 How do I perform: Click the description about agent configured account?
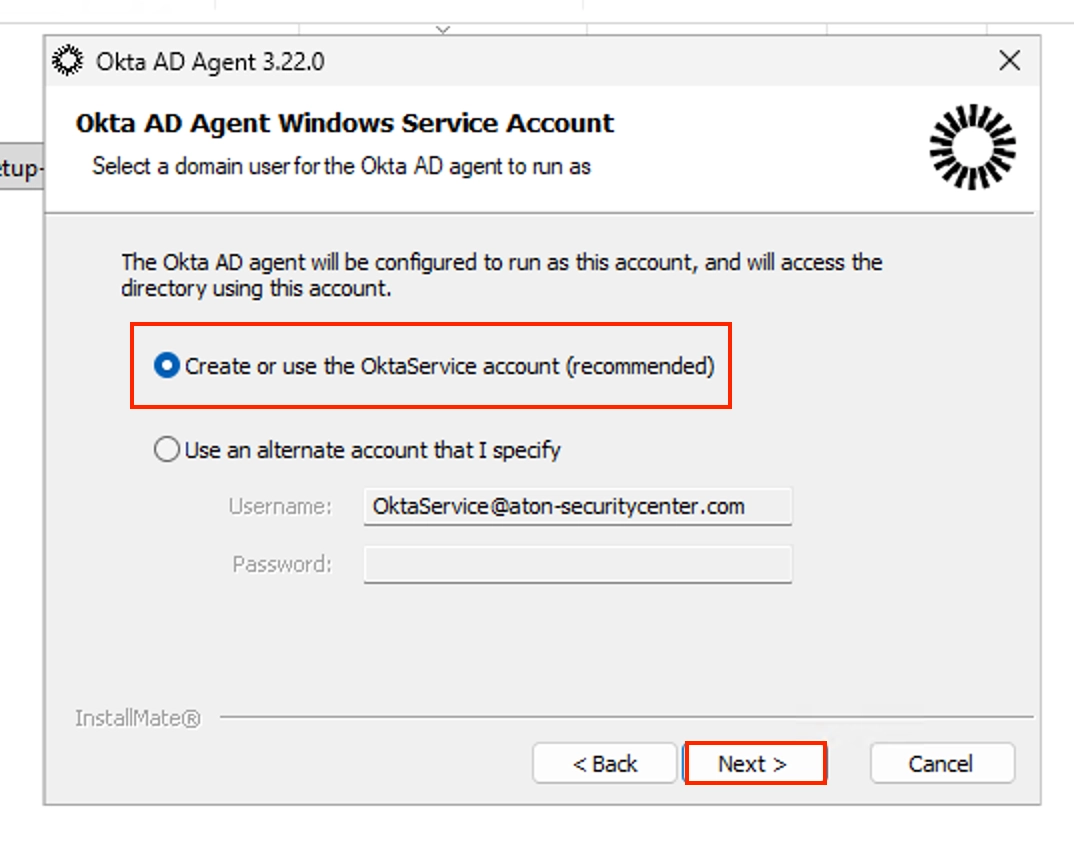(501, 275)
